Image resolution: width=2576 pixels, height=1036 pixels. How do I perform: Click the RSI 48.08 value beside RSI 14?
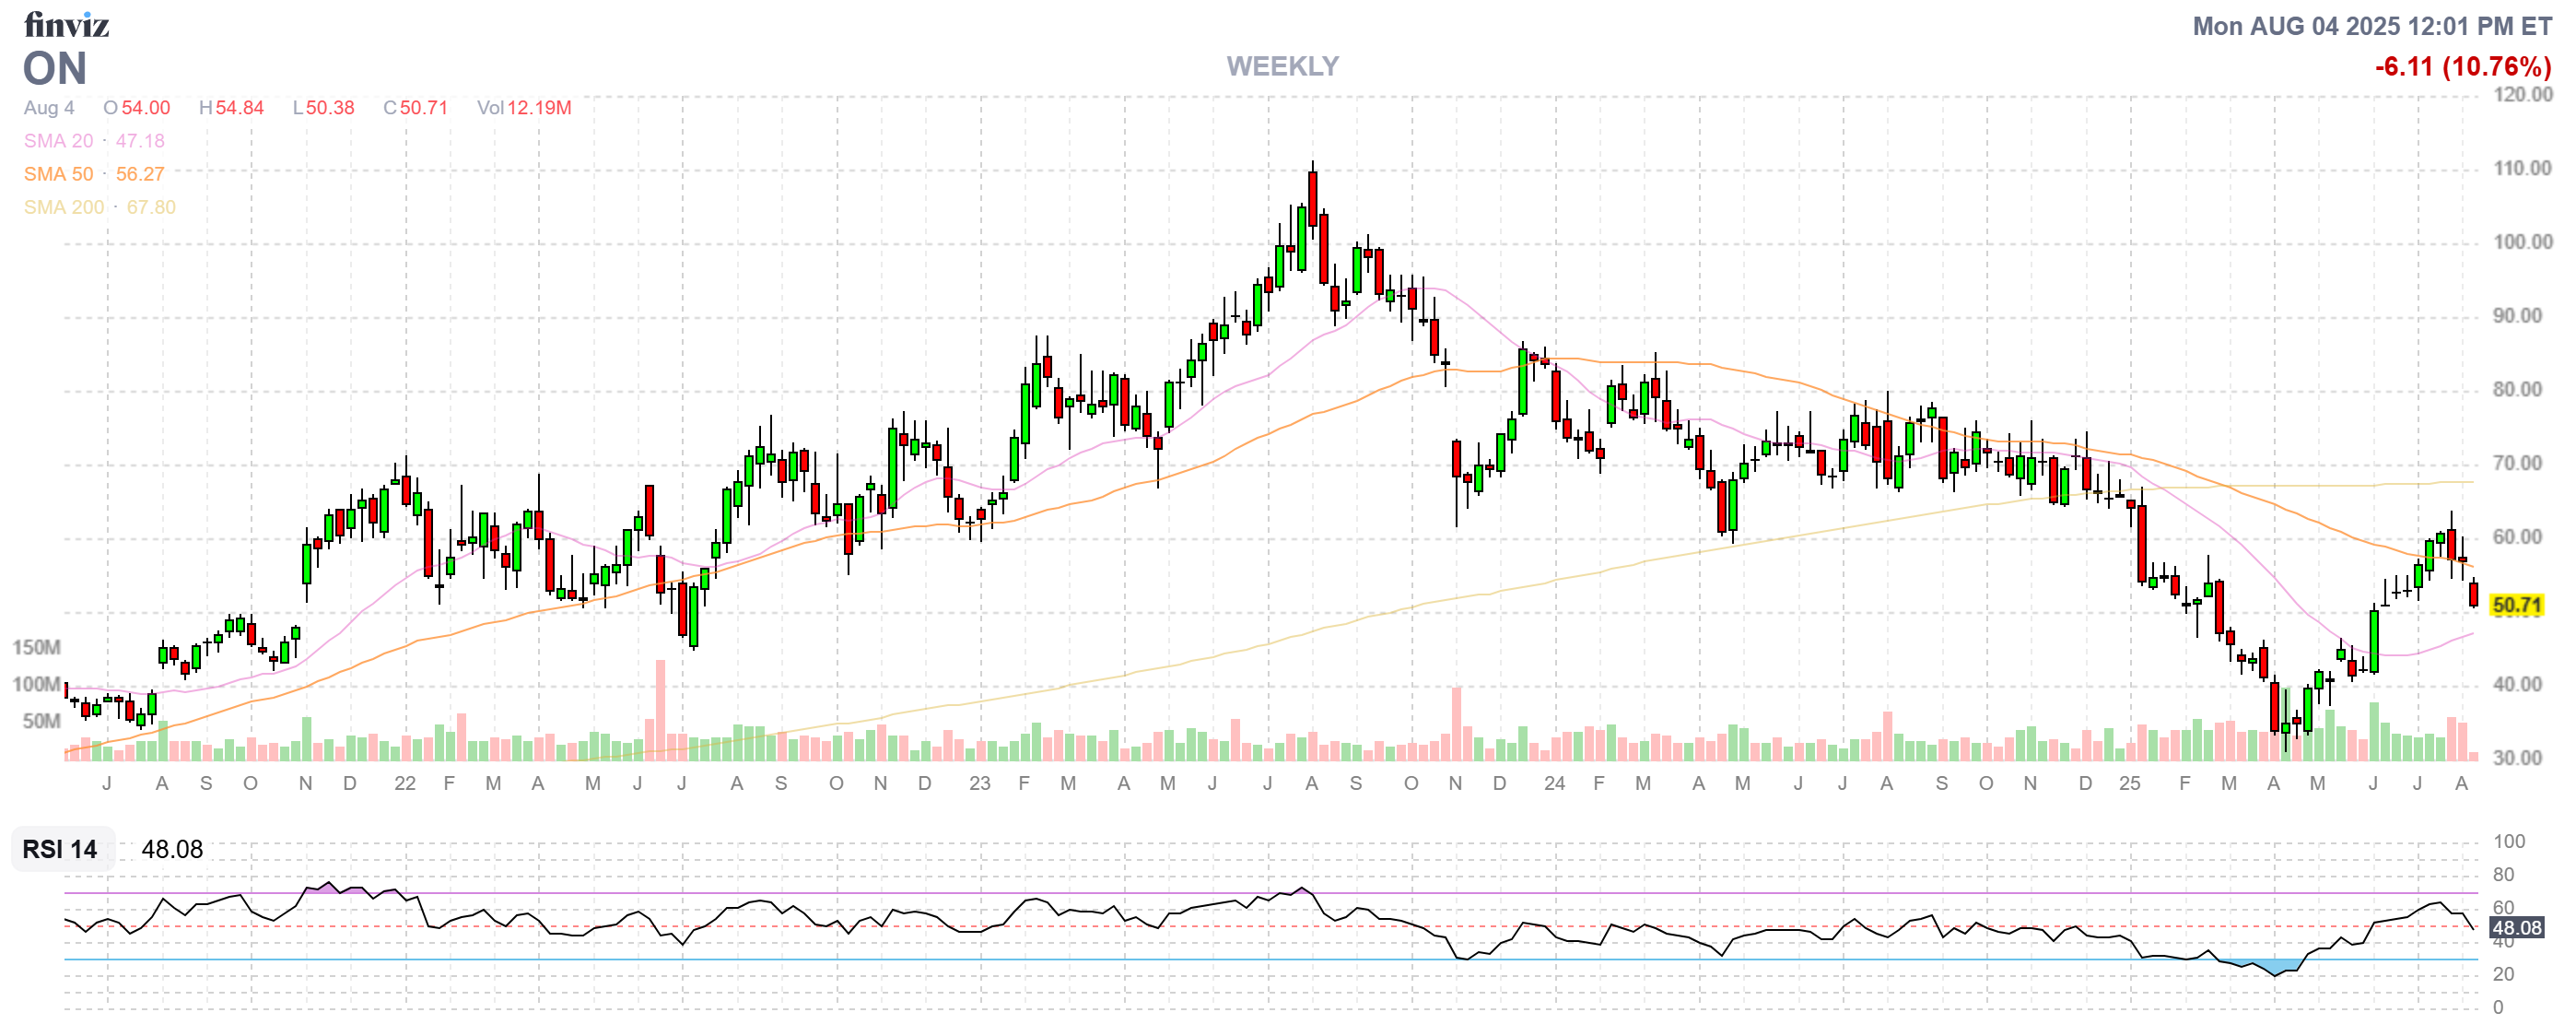(172, 849)
